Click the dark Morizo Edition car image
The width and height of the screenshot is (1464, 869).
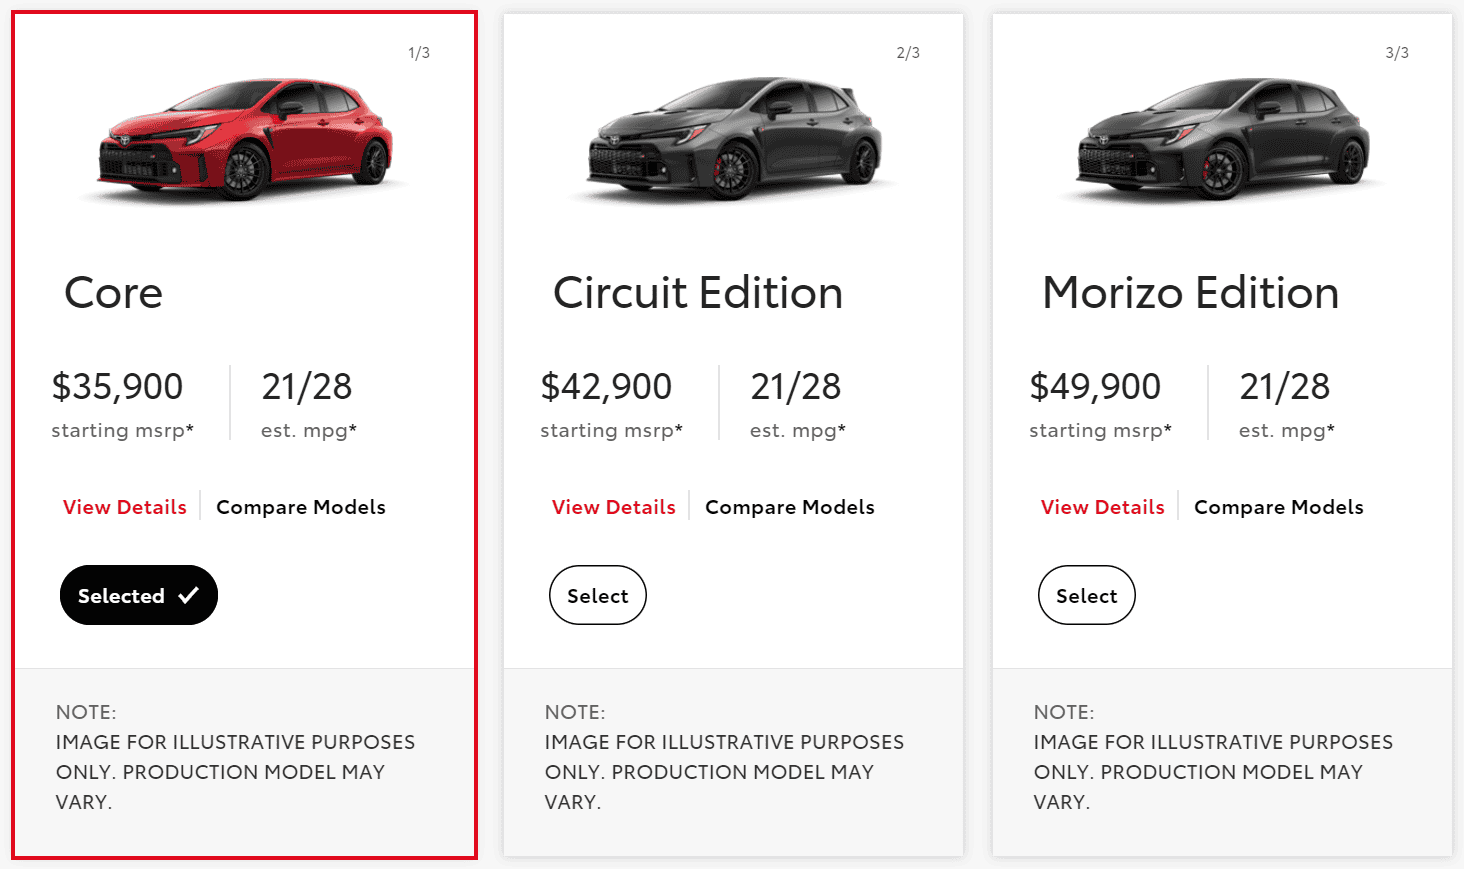pyautogui.click(x=1223, y=140)
